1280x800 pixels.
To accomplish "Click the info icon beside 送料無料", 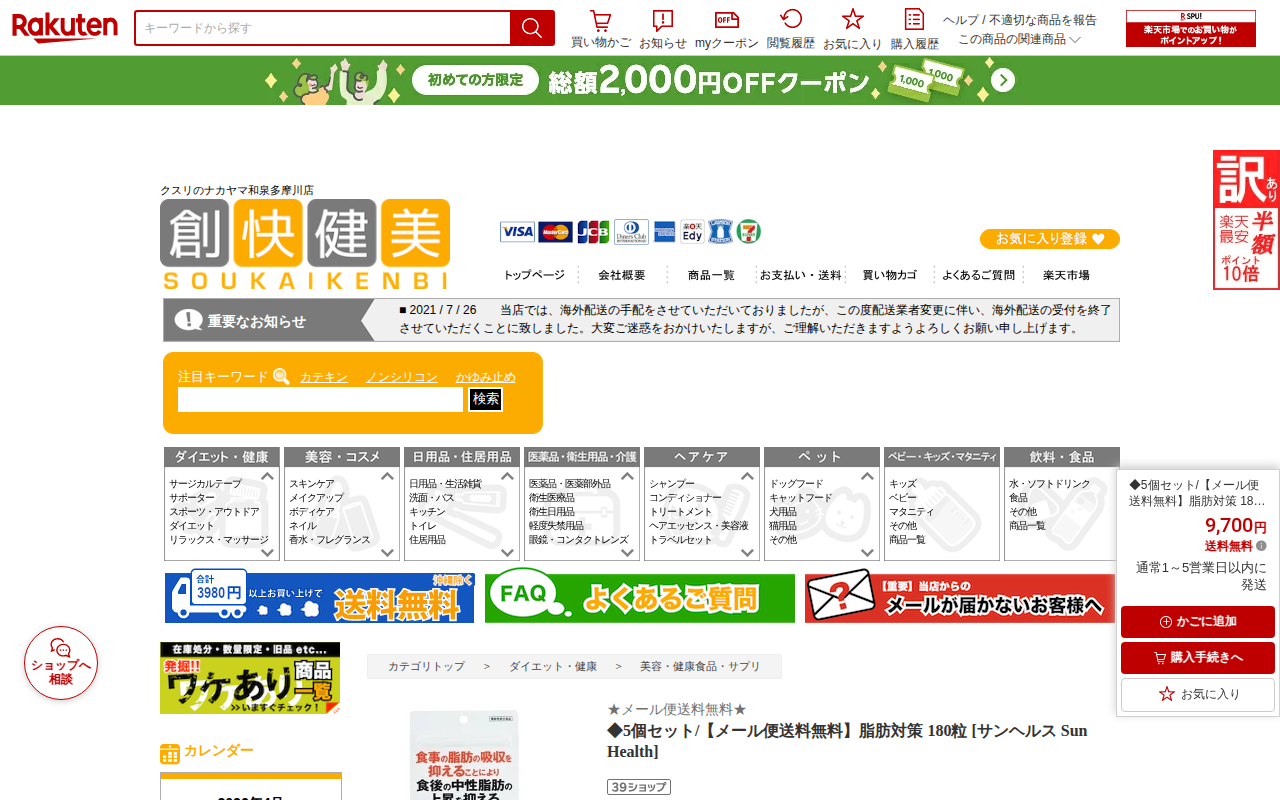I will pos(1261,546).
